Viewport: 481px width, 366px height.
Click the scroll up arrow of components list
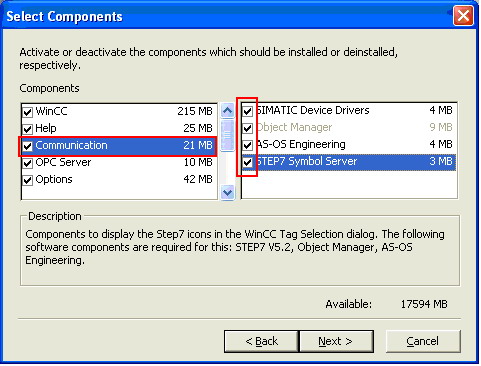(228, 111)
